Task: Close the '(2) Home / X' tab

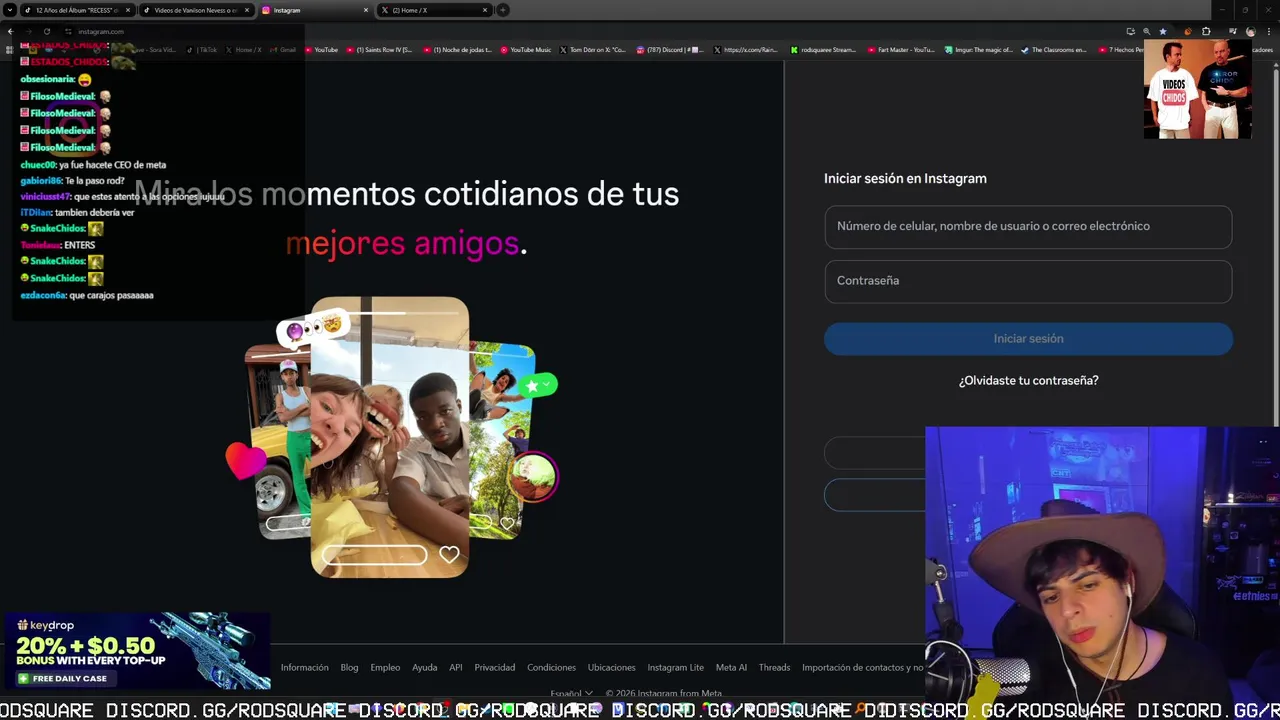Action: (485, 10)
